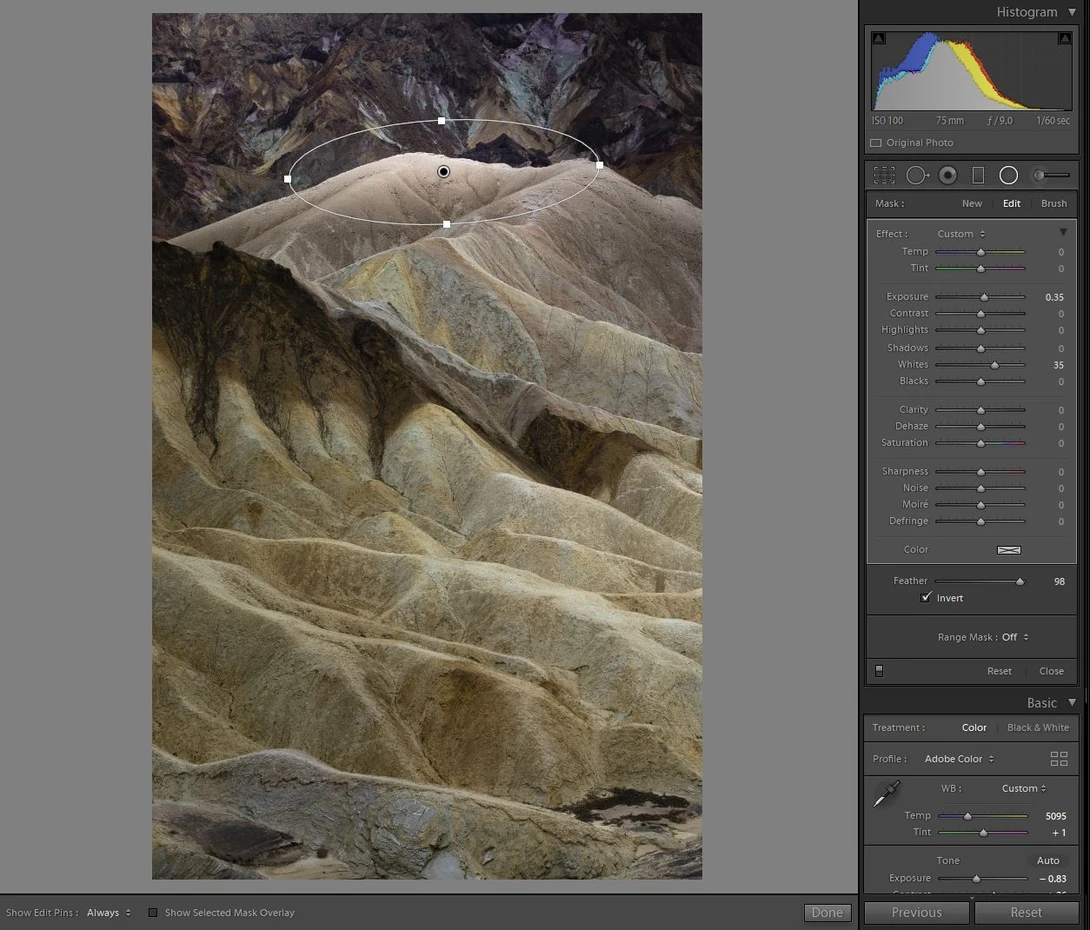The width and height of the screenshot is (1090, 930).
Task: Click the Basic panel Tint slider
Action: click(982, 832)
